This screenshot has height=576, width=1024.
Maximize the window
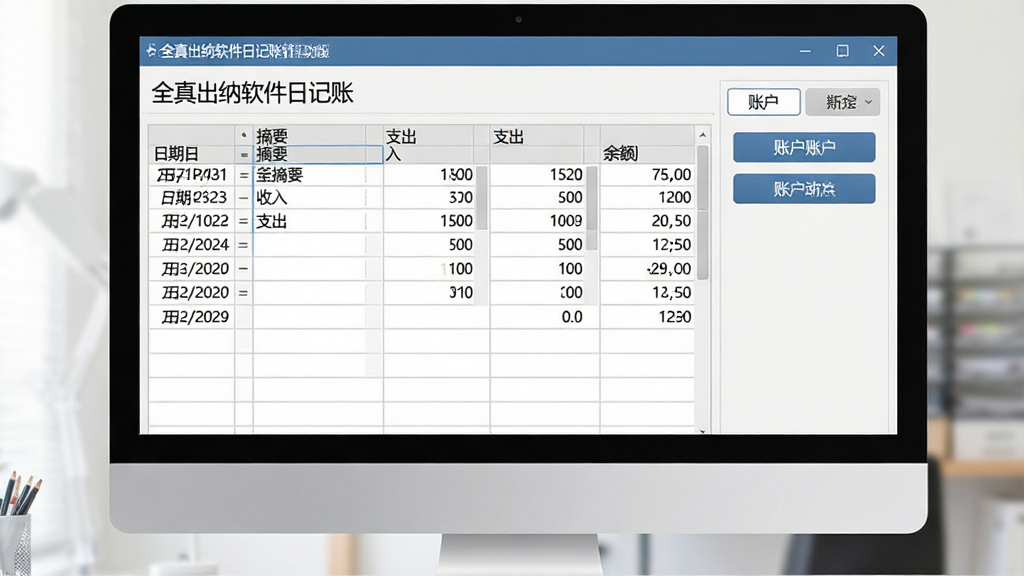[x=842, y=51]
